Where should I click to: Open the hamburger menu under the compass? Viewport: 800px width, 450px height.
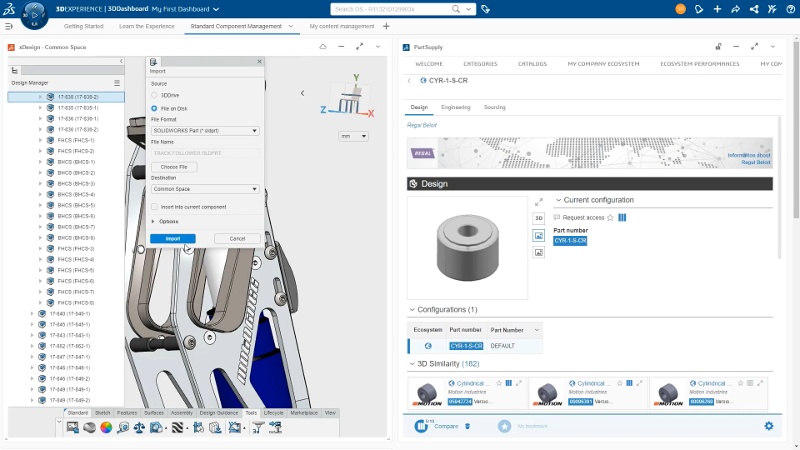click(x=9, y=26)
